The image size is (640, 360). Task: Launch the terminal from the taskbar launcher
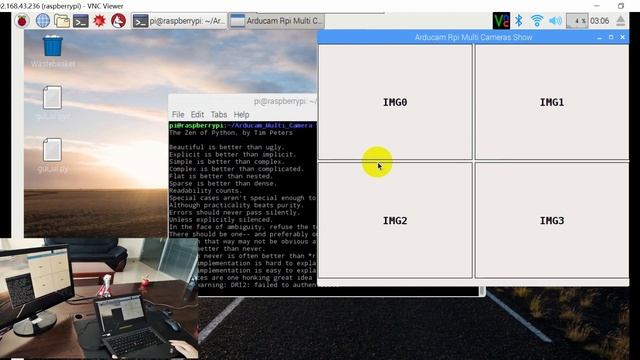click(x=80, y=21)
